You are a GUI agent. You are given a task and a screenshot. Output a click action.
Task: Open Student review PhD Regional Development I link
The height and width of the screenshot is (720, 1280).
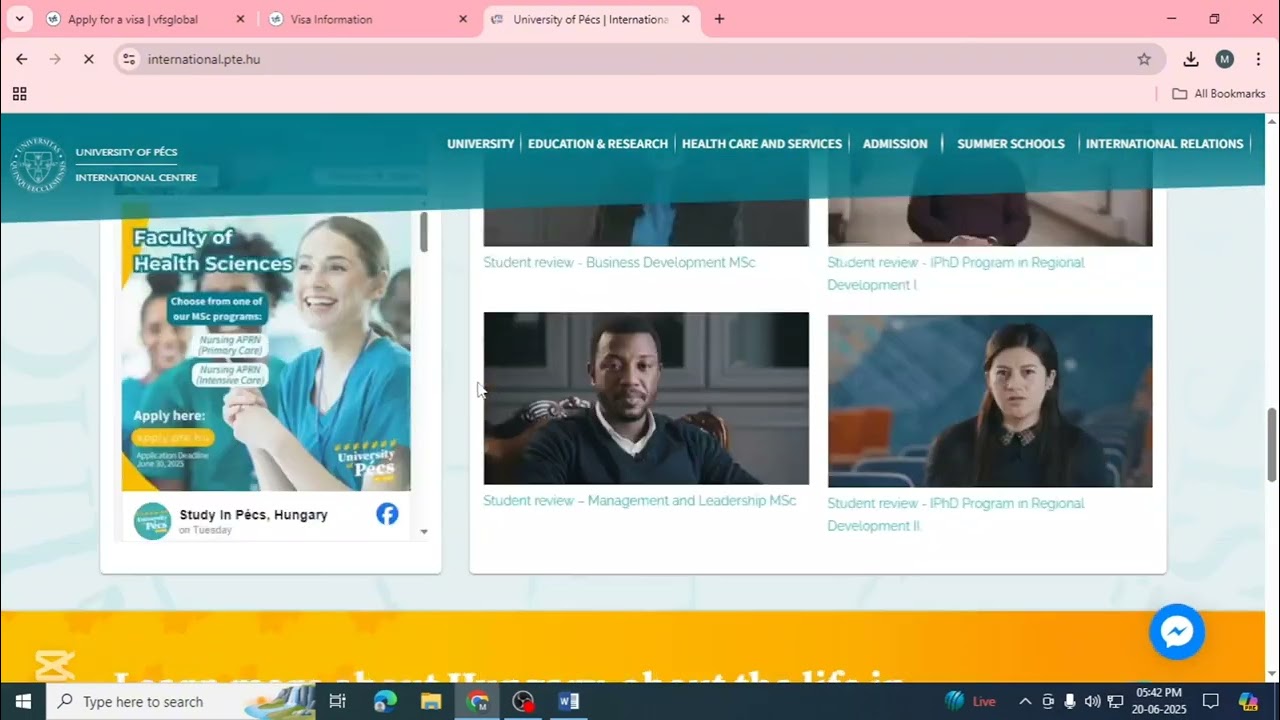tap(956, 274)
